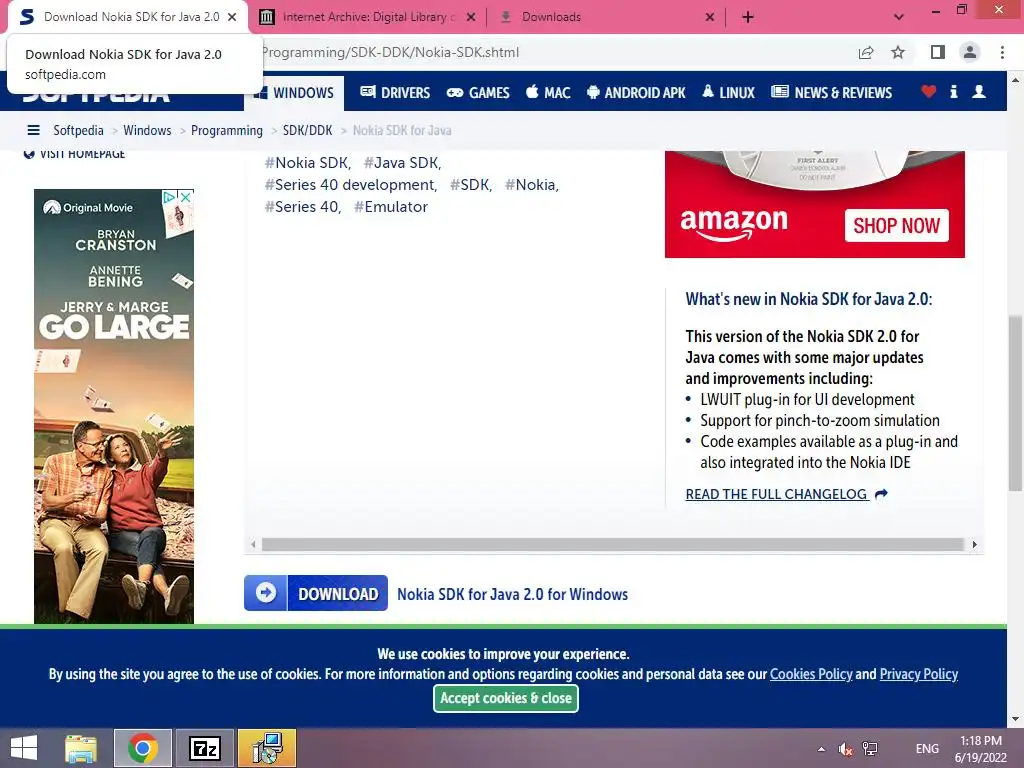Go to Programming breadcrumb link
This screenshot has width=1024, height=768.
click(x=227, y=131)
